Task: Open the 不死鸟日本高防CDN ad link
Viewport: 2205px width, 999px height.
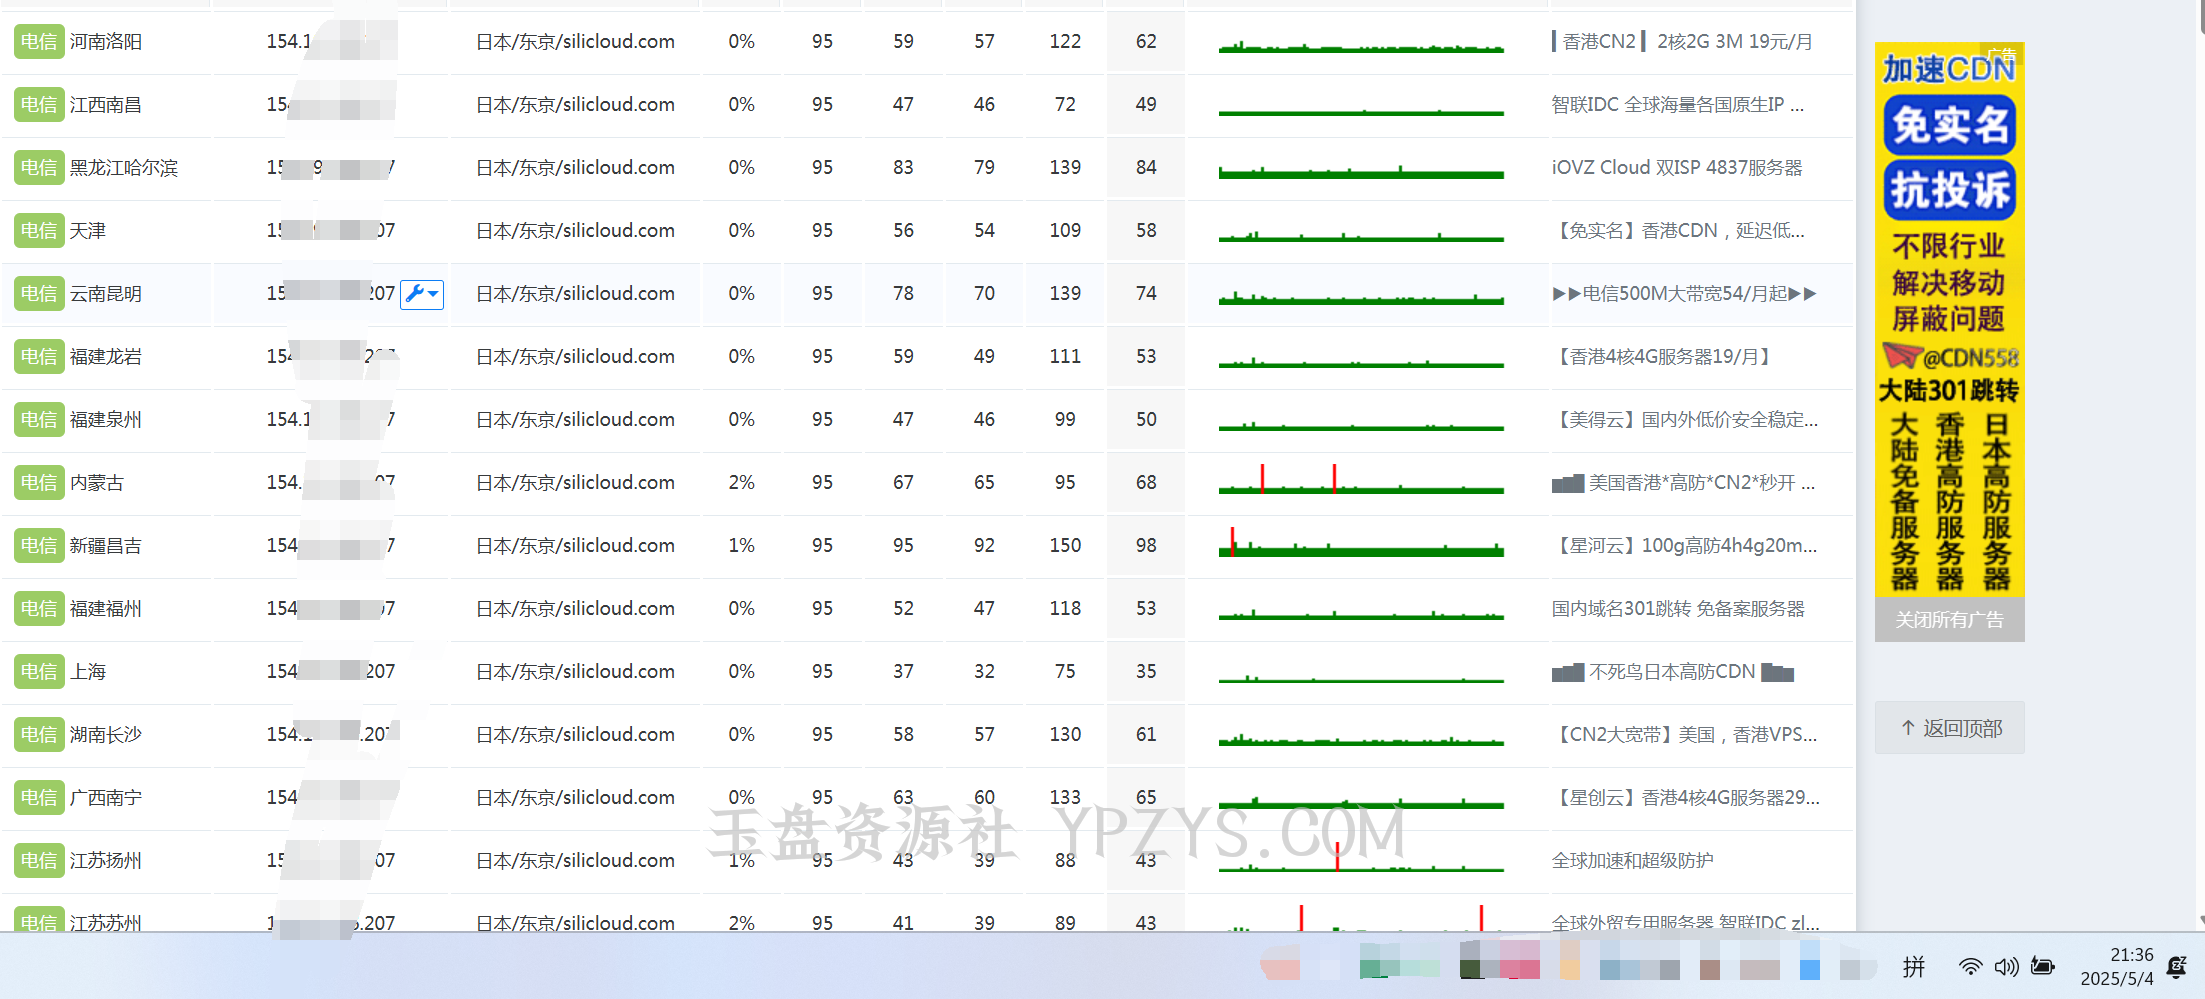Action: pos(1672,672)
